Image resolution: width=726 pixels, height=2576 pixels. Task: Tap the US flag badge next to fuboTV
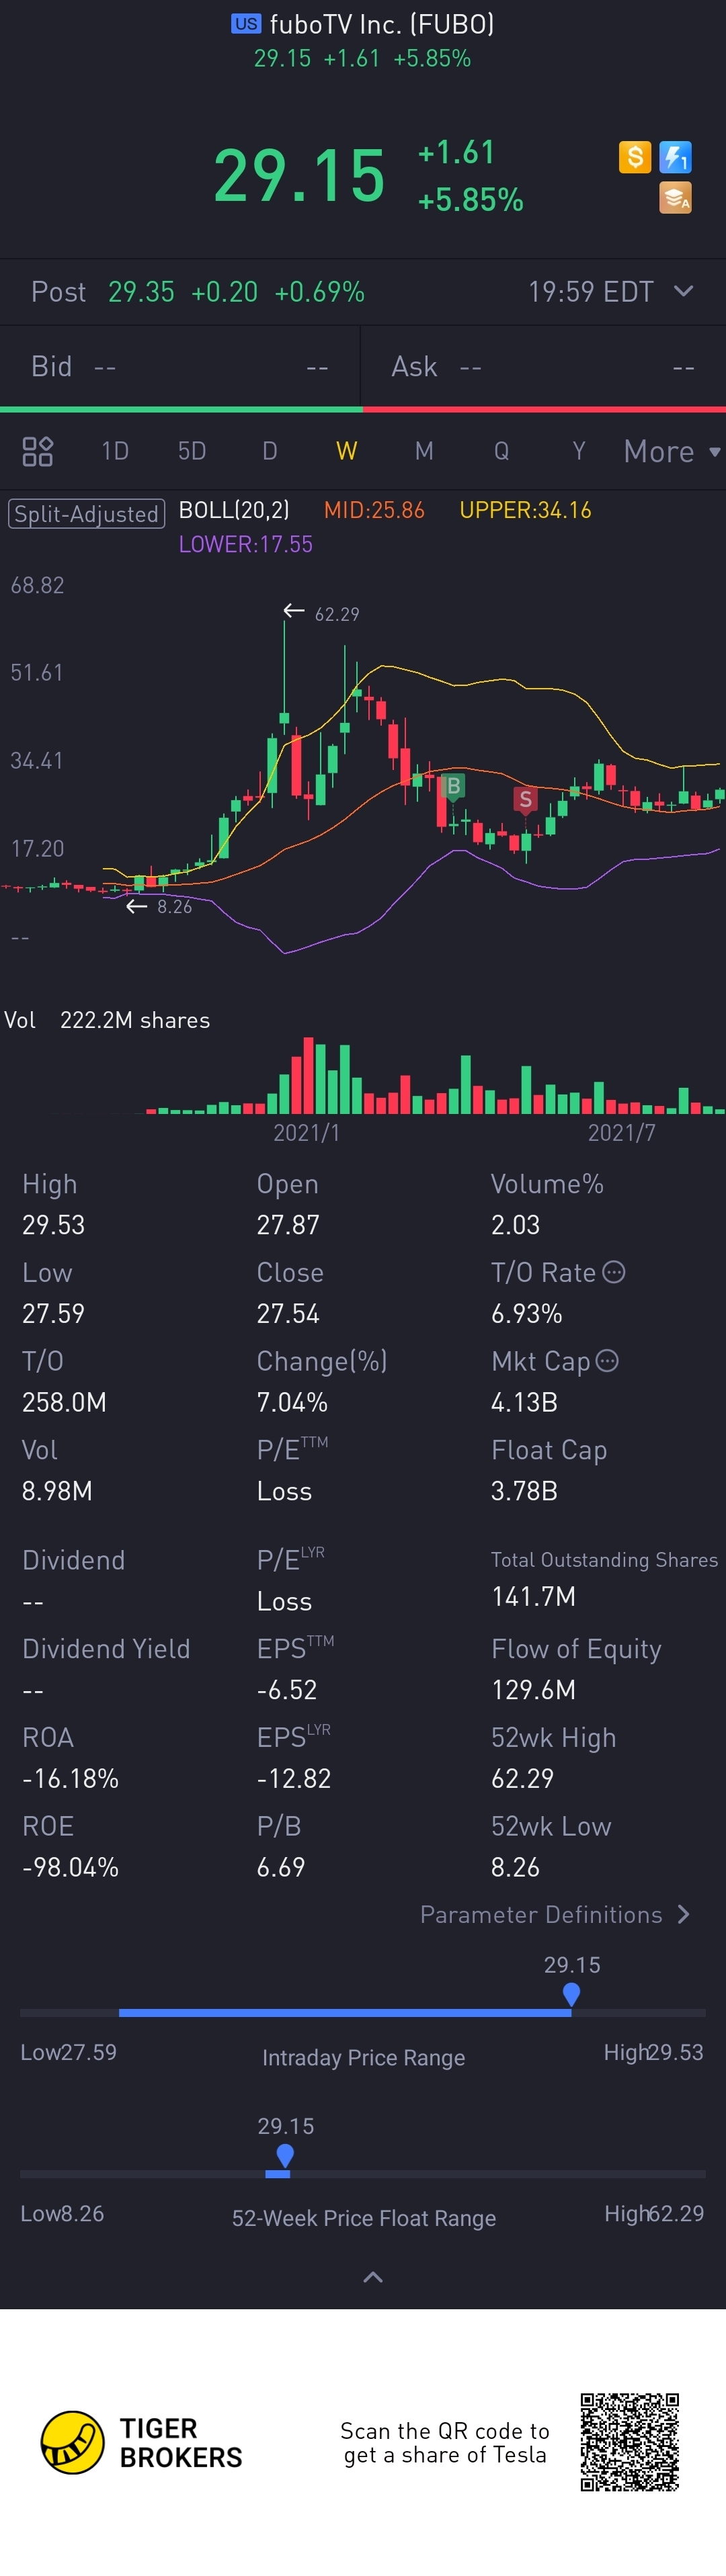(246, 23)
